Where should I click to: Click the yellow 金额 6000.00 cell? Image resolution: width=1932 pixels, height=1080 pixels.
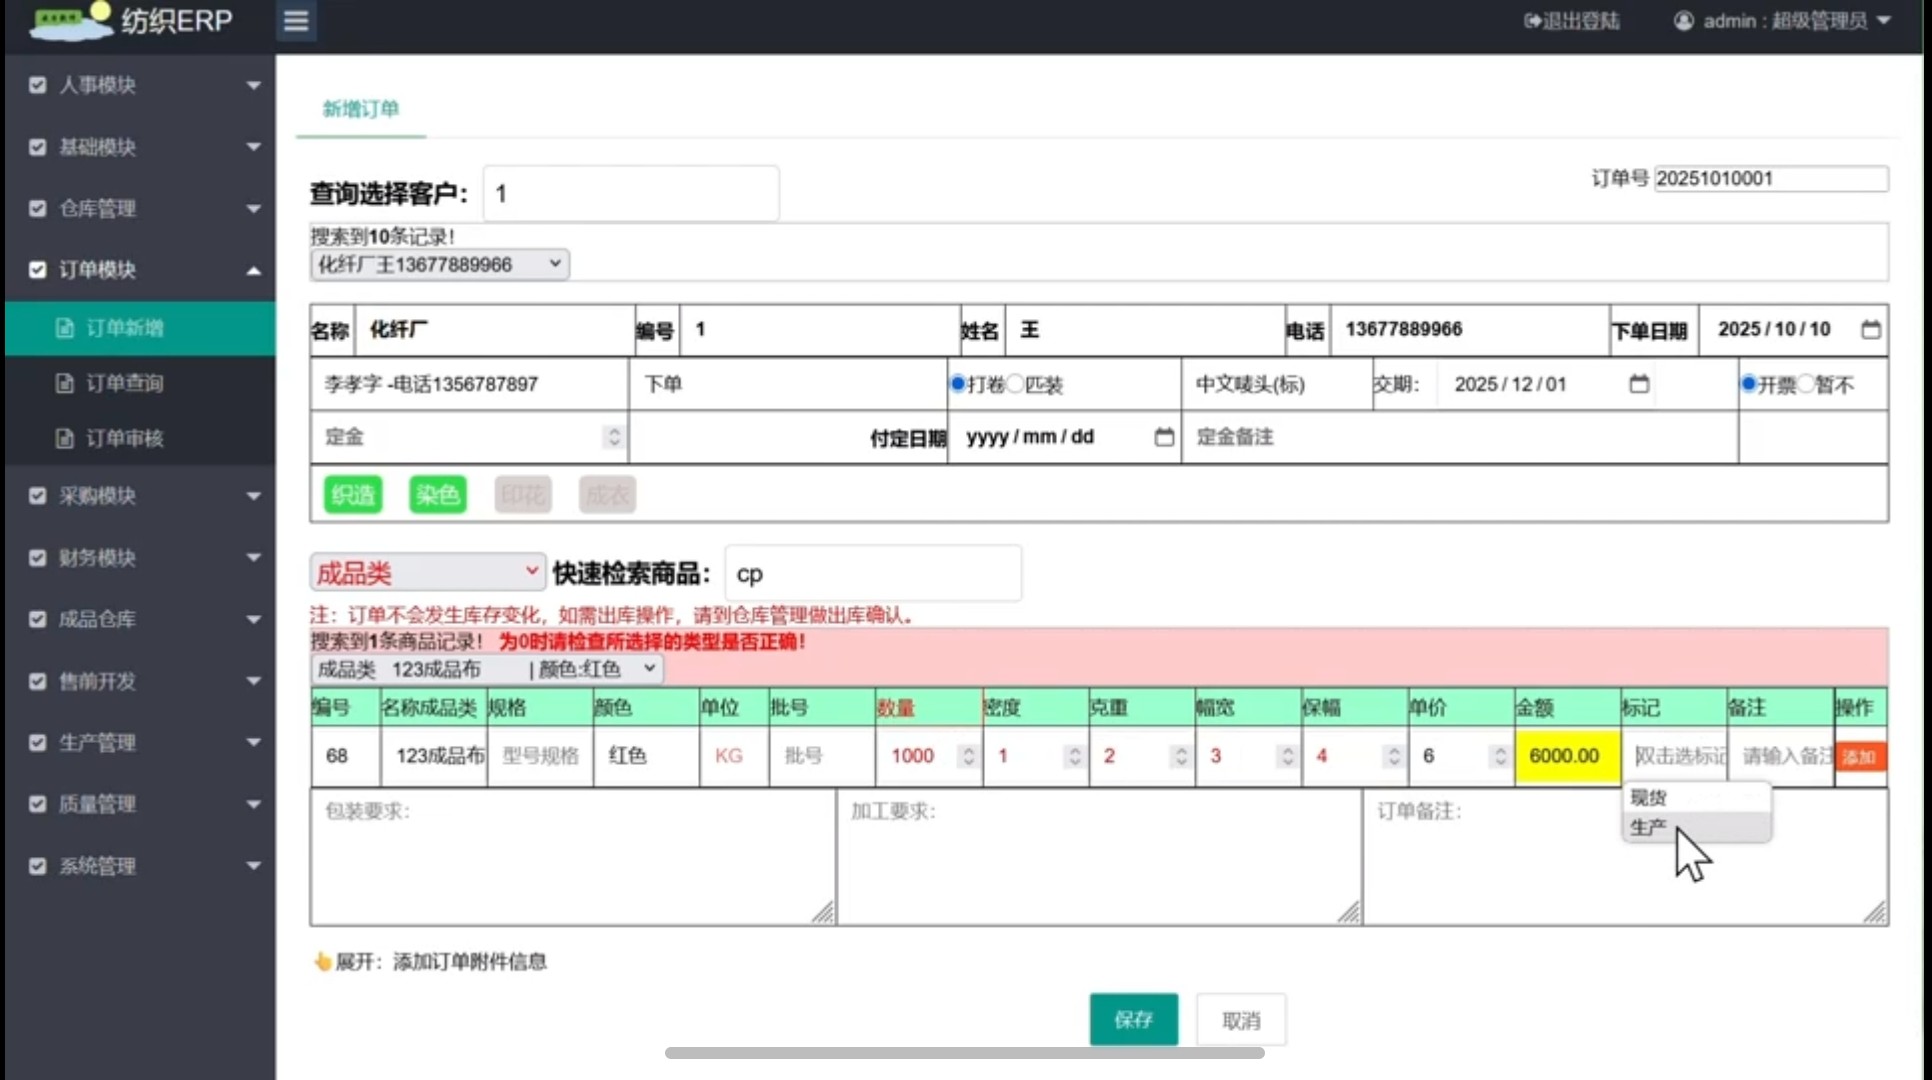point(1566,756)
